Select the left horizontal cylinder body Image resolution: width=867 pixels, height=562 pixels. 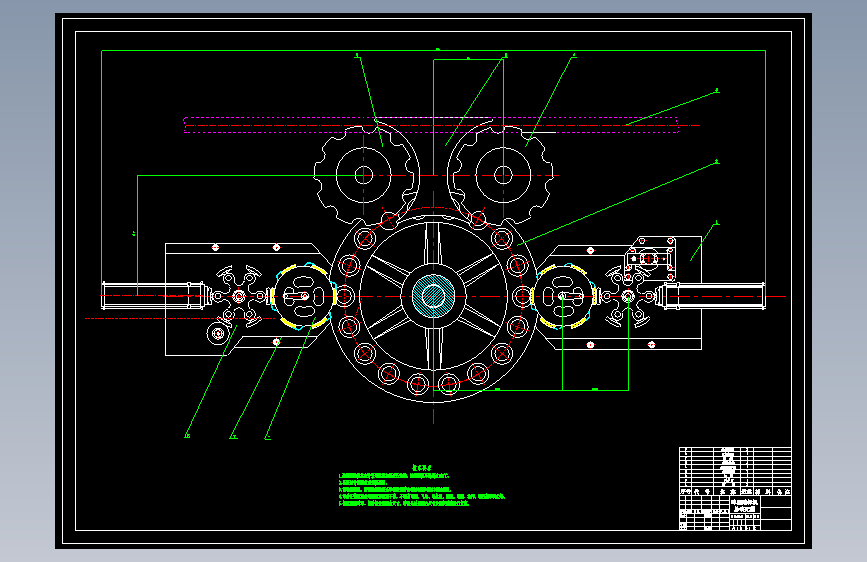(x=153, y=296)
